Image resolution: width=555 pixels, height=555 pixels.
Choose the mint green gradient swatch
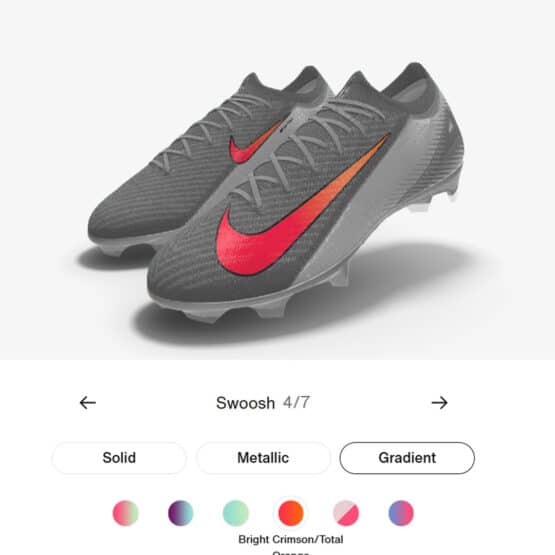tap(236, 513)
